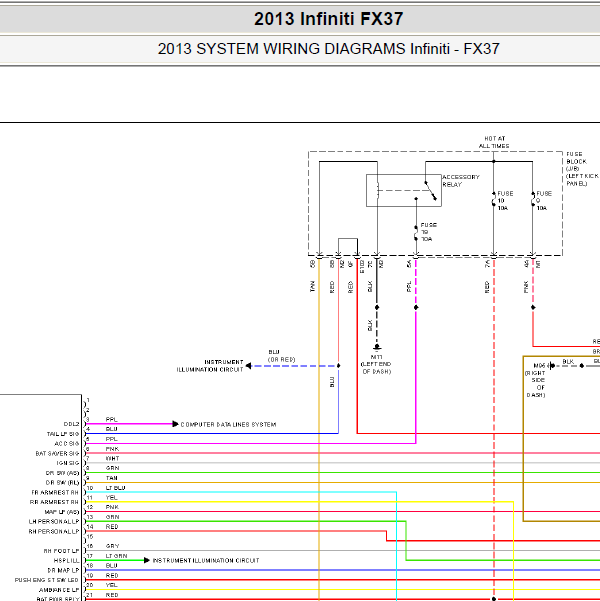600x601 pixels.
Task: Click the "RR ARMREST RH" pin label
Action: (54, 502)
